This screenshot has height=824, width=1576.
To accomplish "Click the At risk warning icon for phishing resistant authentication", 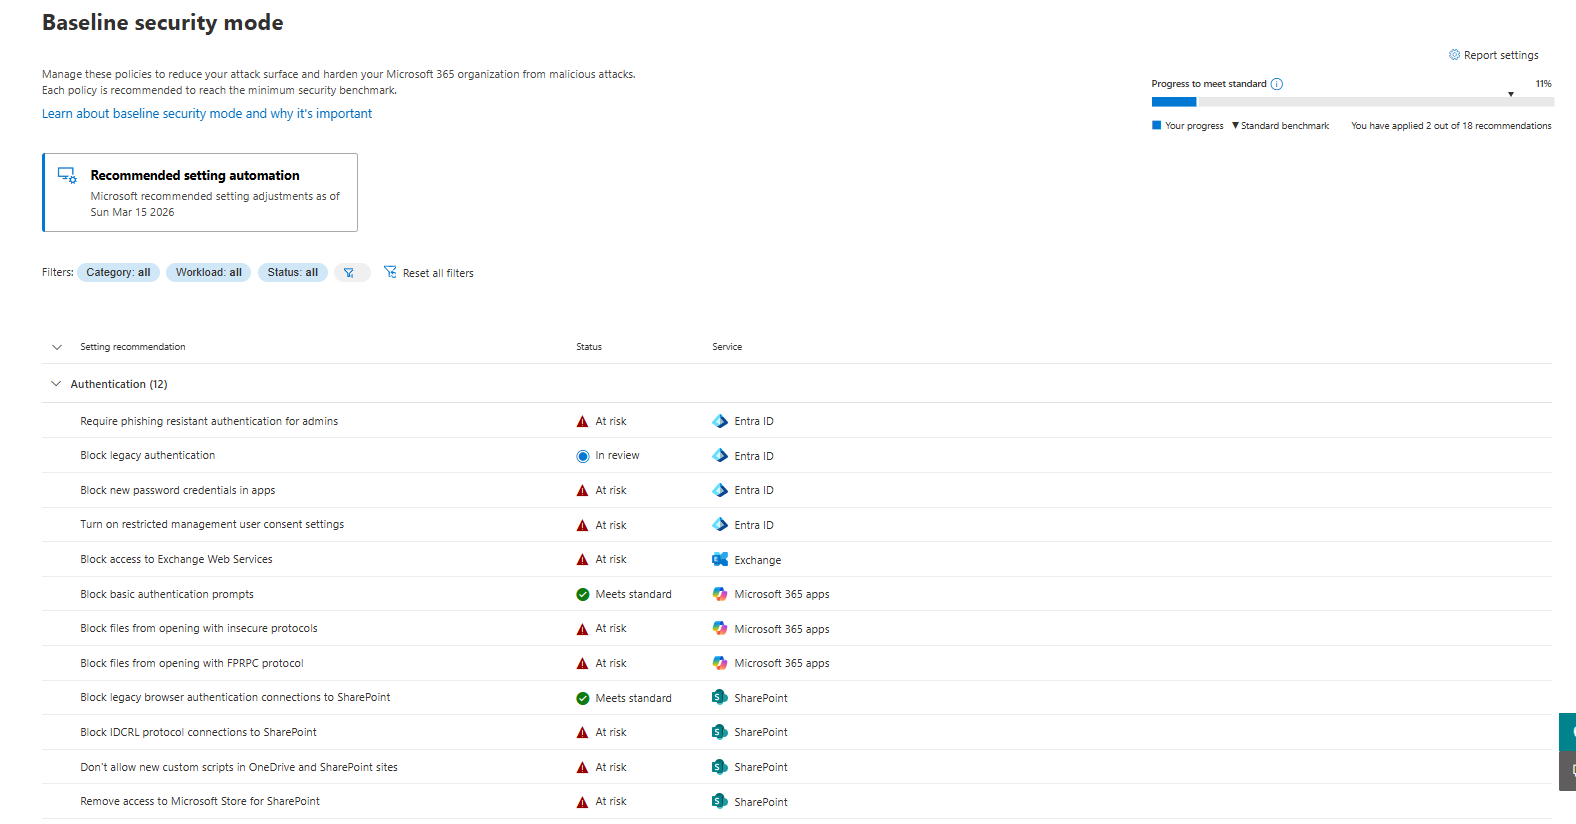I will tap(582, 422).
